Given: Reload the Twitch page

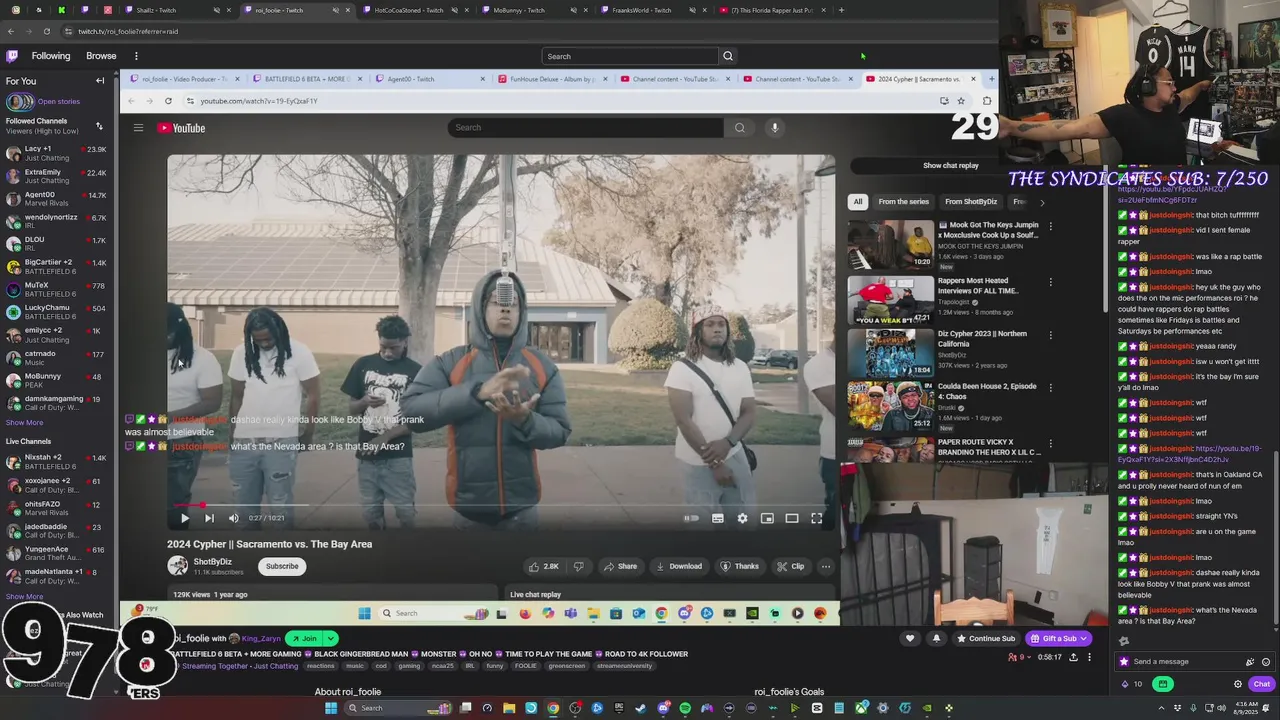Looking at the screenshot, I should (x=46, y=31).
